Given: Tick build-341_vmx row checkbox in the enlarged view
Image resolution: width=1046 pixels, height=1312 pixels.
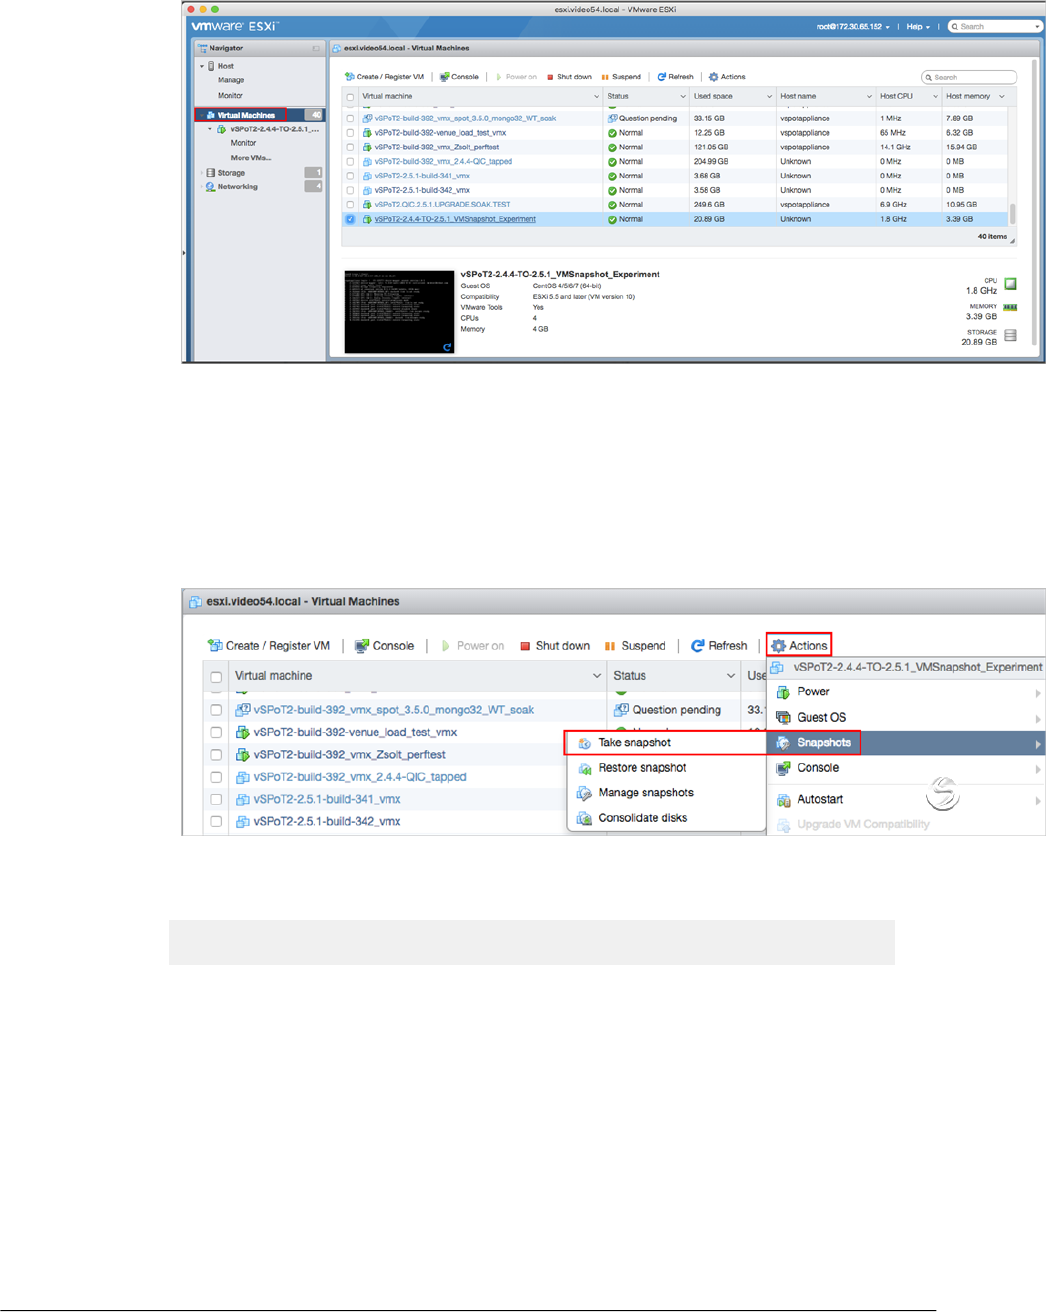Looking at the screenshot, I should 216,799.
